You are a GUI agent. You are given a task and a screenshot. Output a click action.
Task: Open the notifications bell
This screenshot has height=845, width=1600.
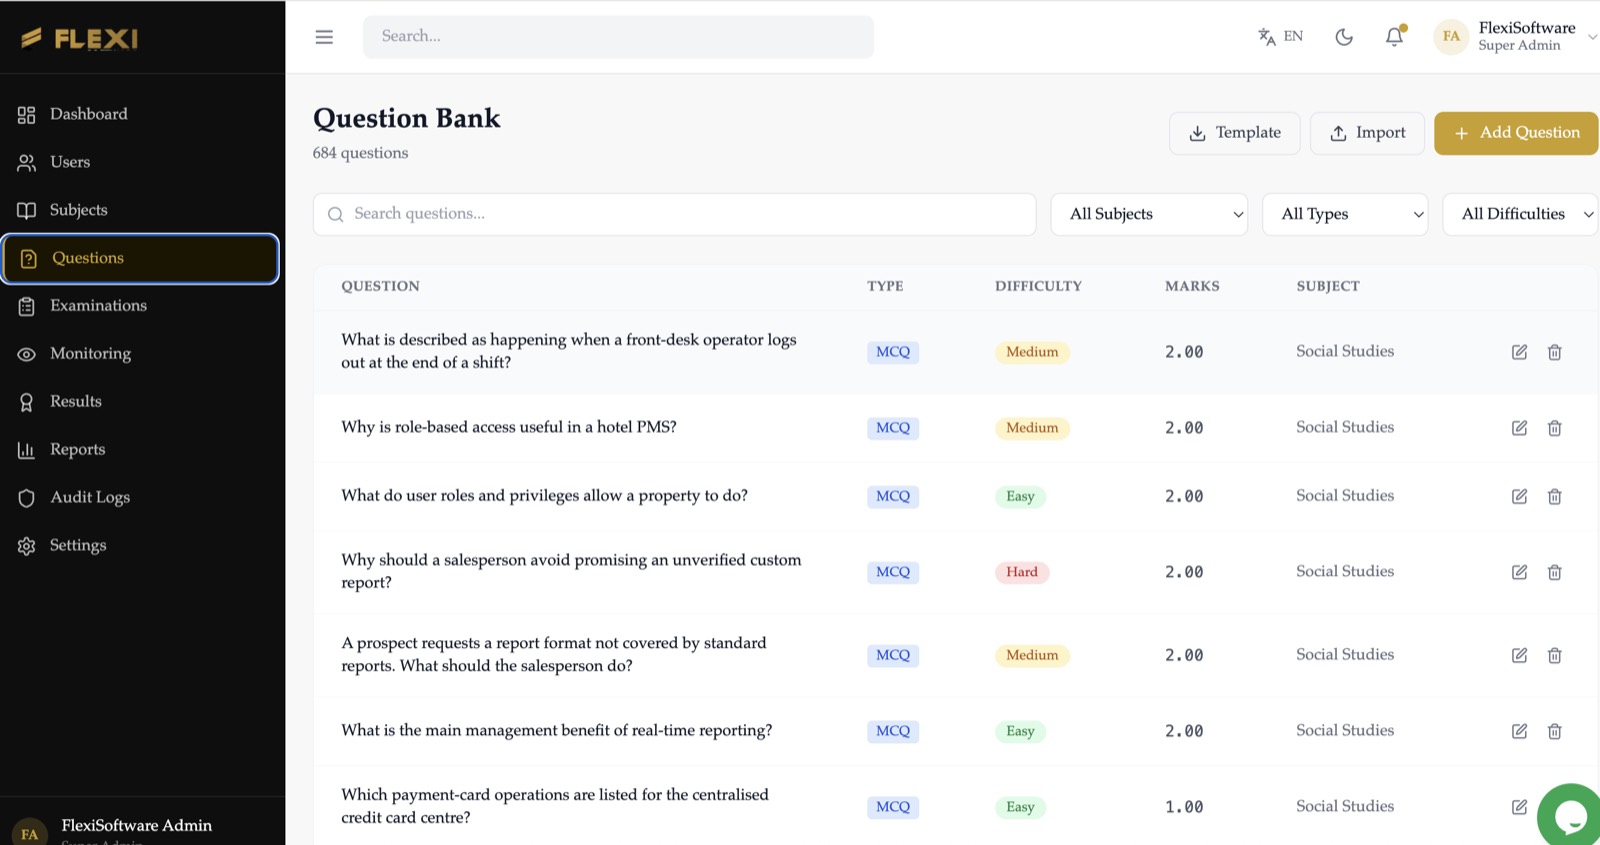pos(1394,37)
